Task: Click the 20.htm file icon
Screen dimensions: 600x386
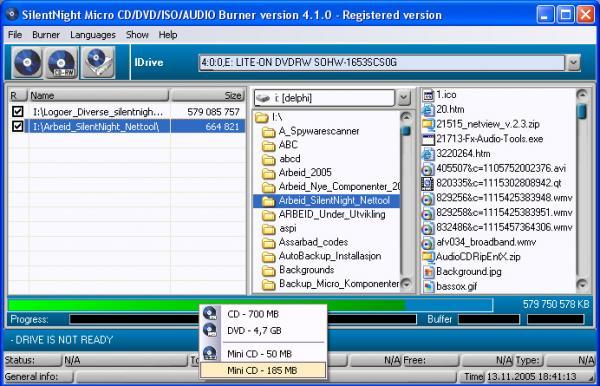Action: pos(428,110)
